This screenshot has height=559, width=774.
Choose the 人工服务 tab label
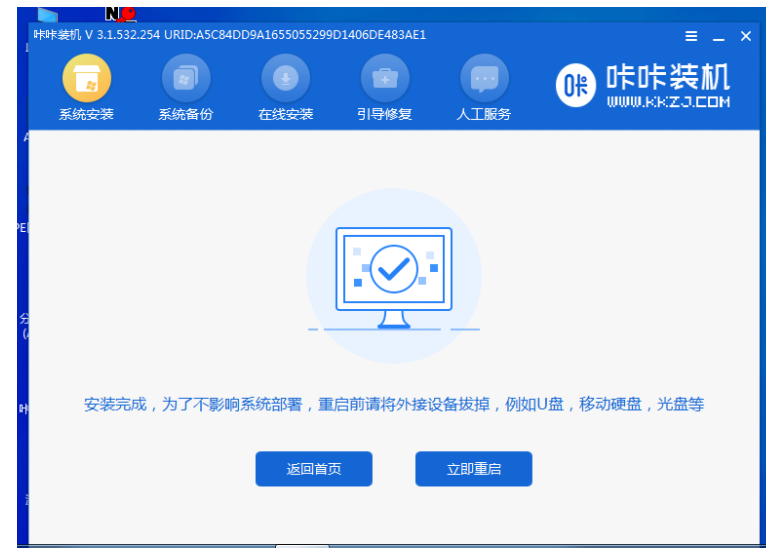coord(484,114)
